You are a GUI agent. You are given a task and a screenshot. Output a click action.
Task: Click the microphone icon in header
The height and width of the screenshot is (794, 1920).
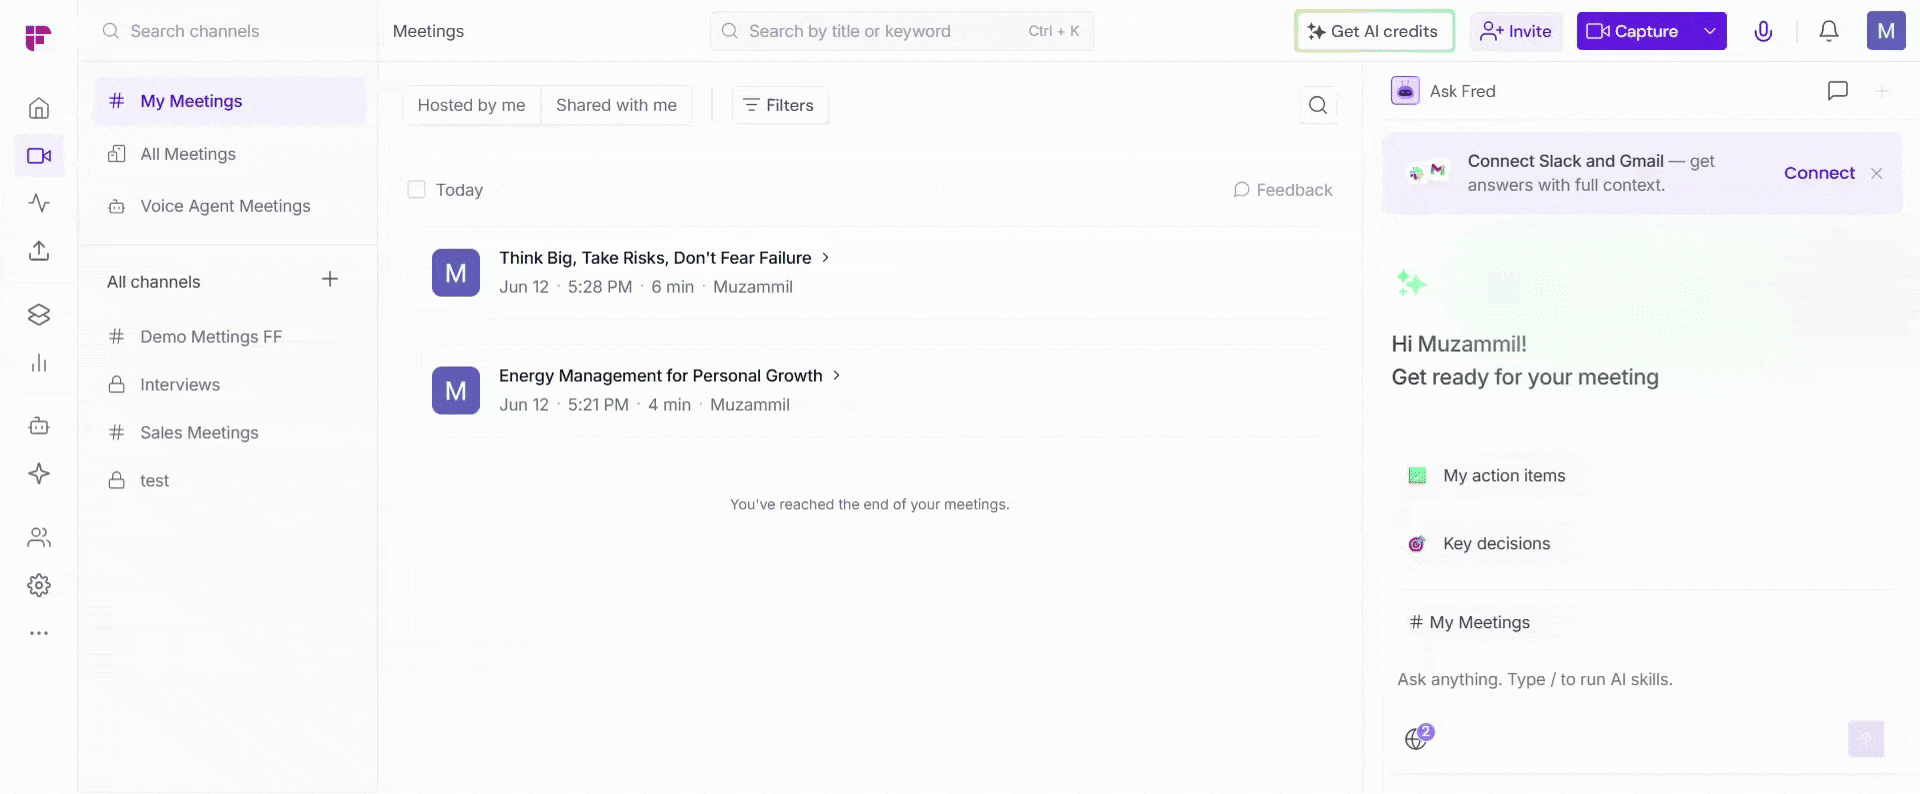[x=1763, y=31]
